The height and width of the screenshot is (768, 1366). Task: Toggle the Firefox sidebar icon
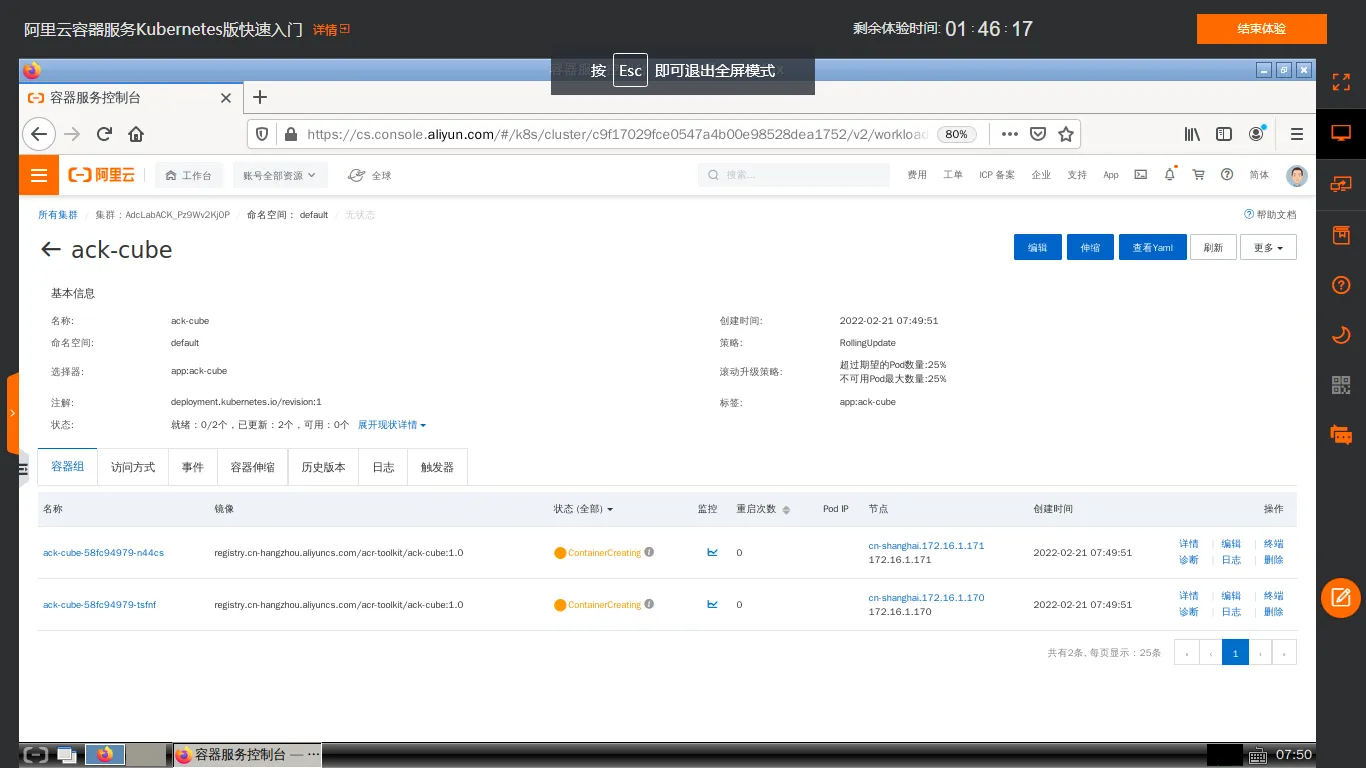tap(1223, 134)
